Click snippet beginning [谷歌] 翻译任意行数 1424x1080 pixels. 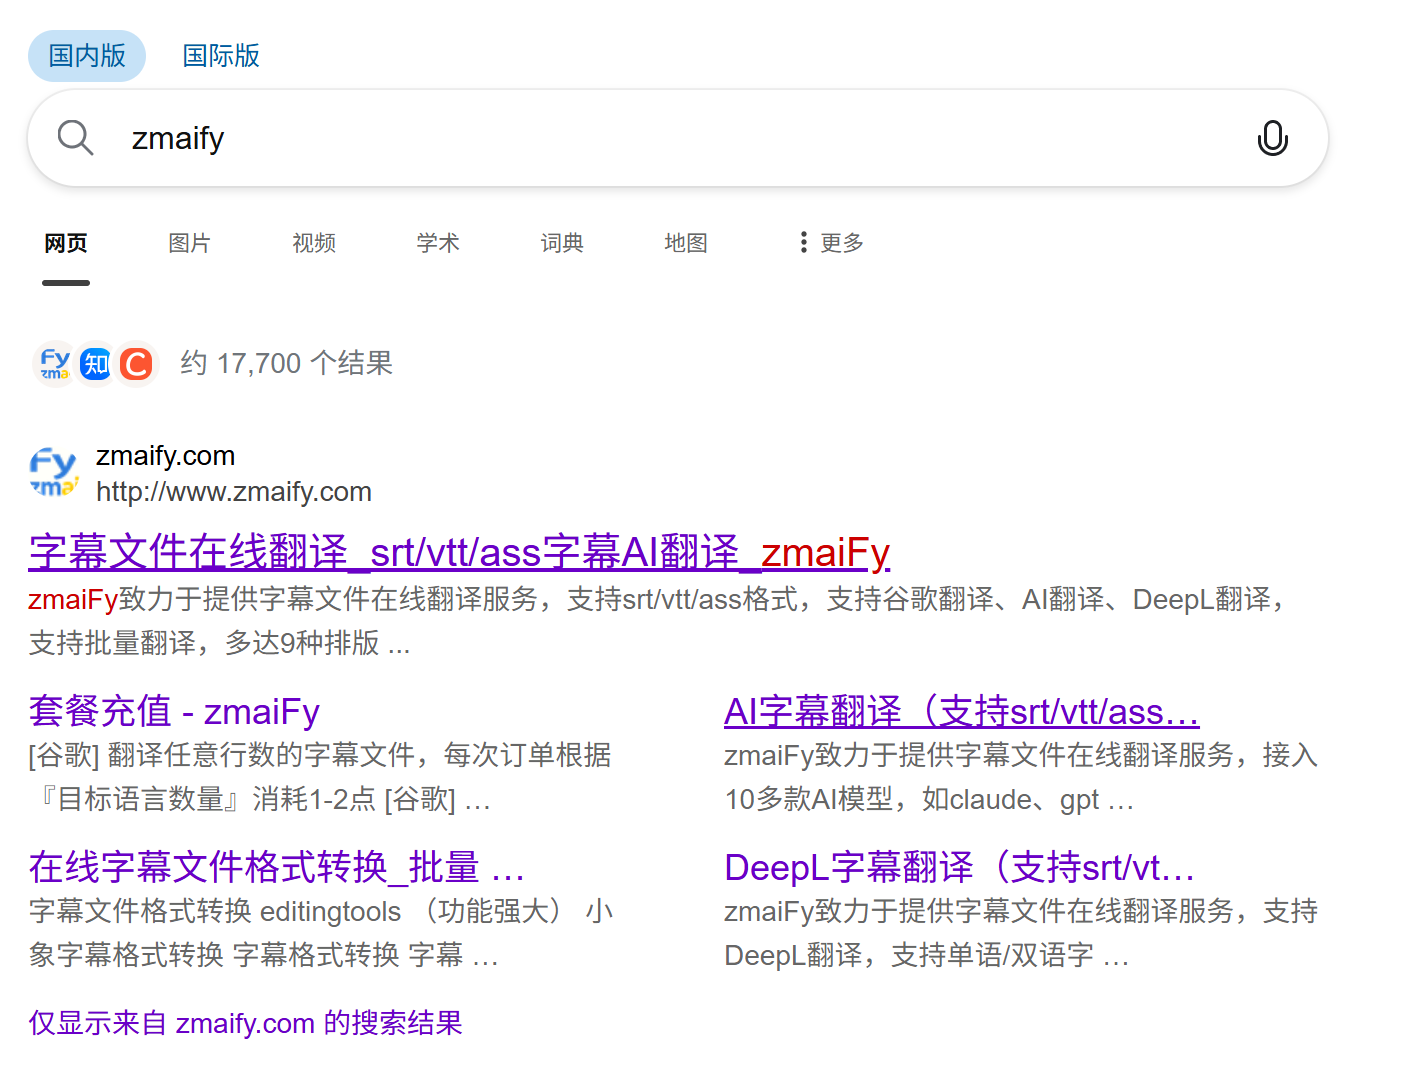(320, 777)
